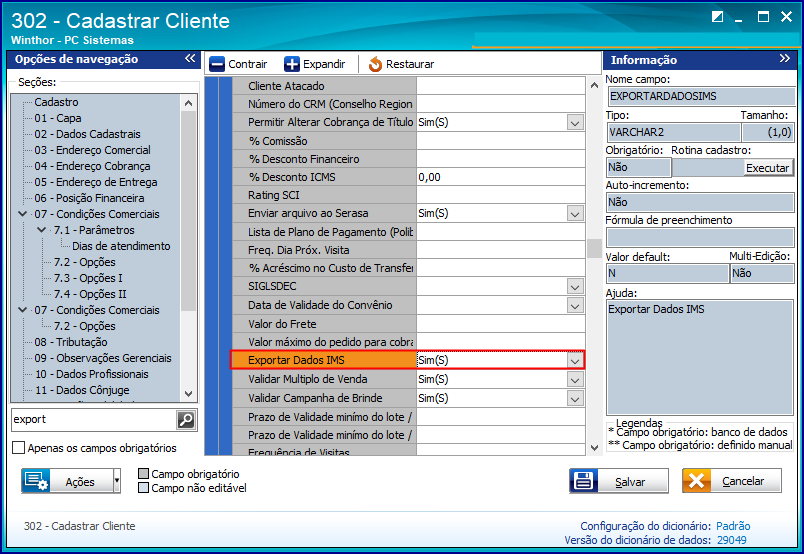
Task: Open Data de Validade do Convênio dropdown
Action: point(575,305)
